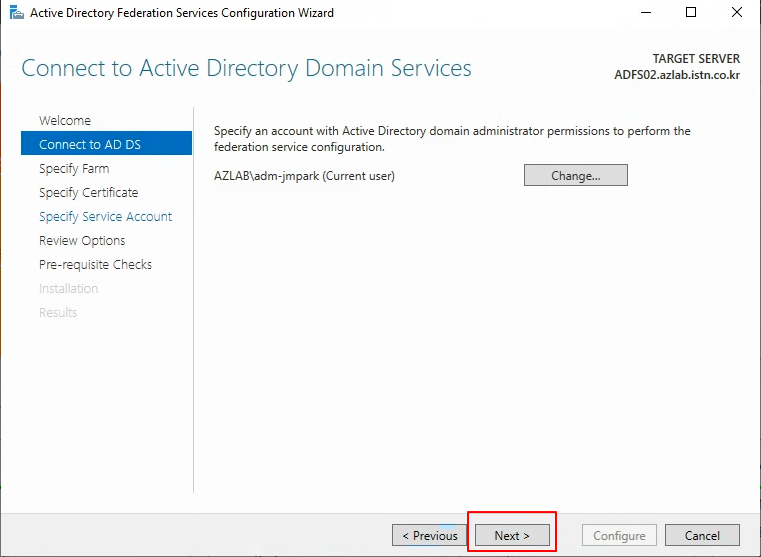The width and height of the screenshot is (761, 557).
Task: Advance with the Next button
Action: tap(512, 535)
